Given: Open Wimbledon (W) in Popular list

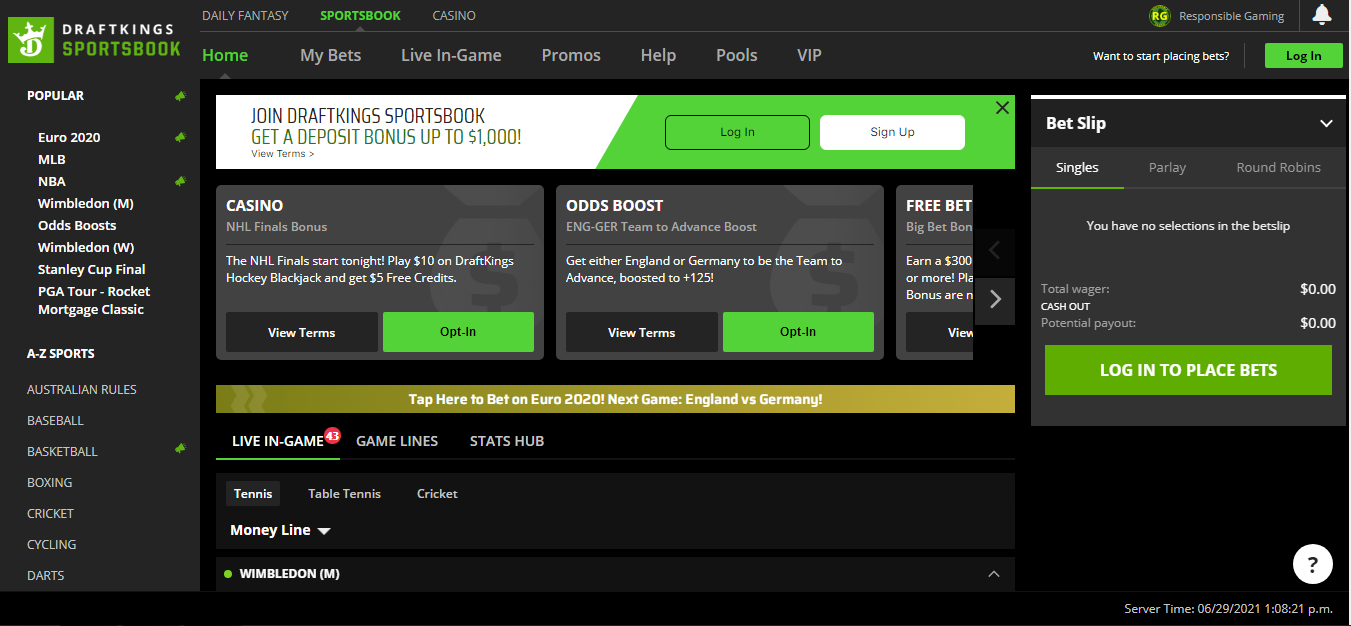Looking at the screenshot, I should pyautogui.click(x=86, y=247).
